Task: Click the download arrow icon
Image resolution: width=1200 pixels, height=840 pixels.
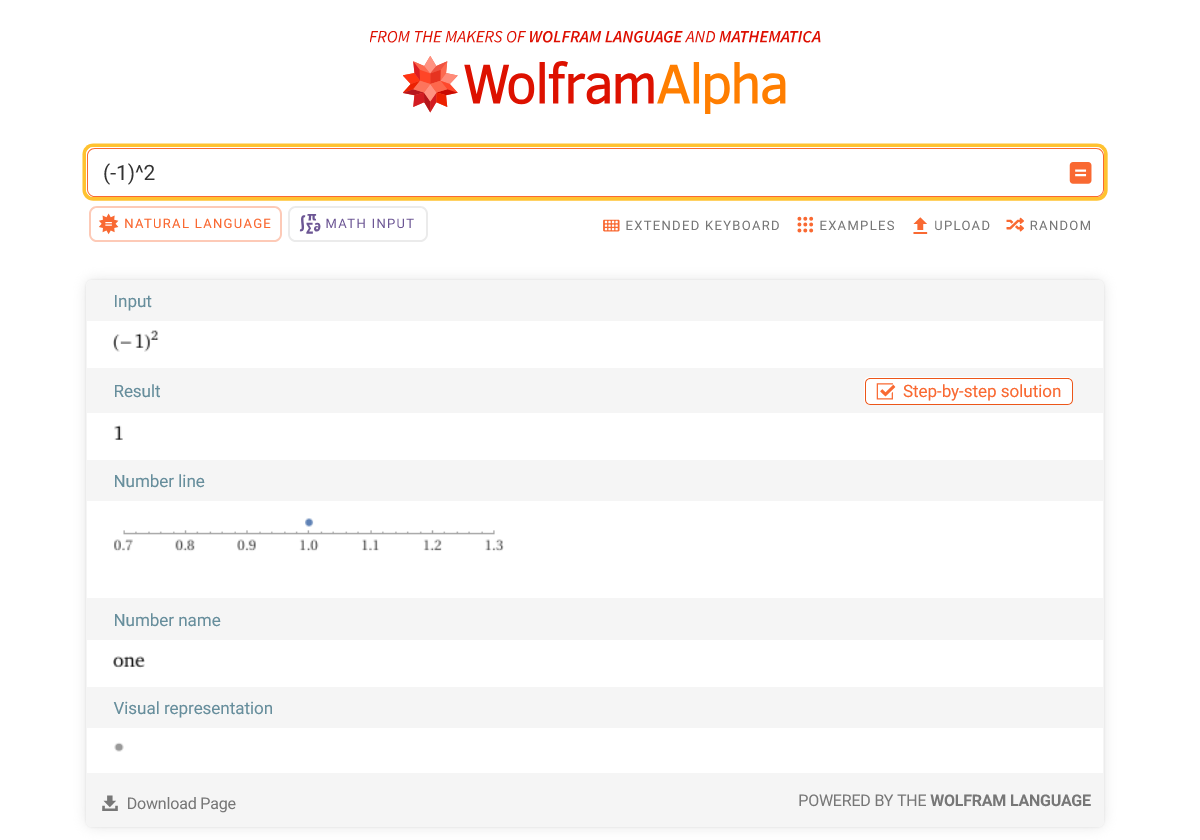Action: point(110,802)
